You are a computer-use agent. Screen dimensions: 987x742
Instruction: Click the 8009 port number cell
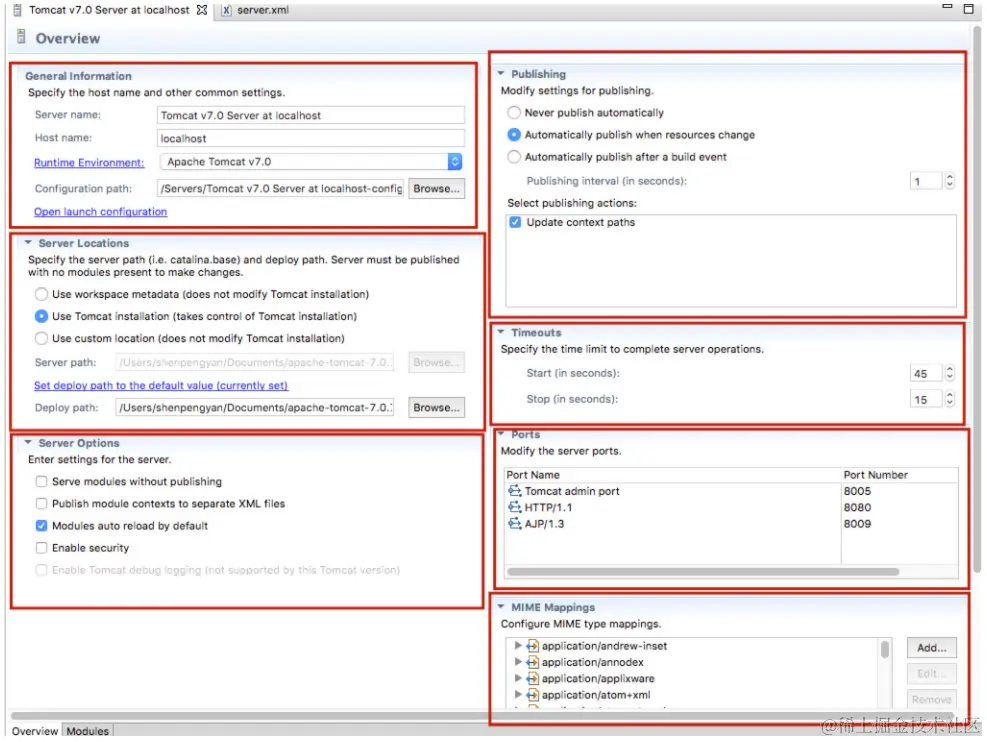pos(857,524)
